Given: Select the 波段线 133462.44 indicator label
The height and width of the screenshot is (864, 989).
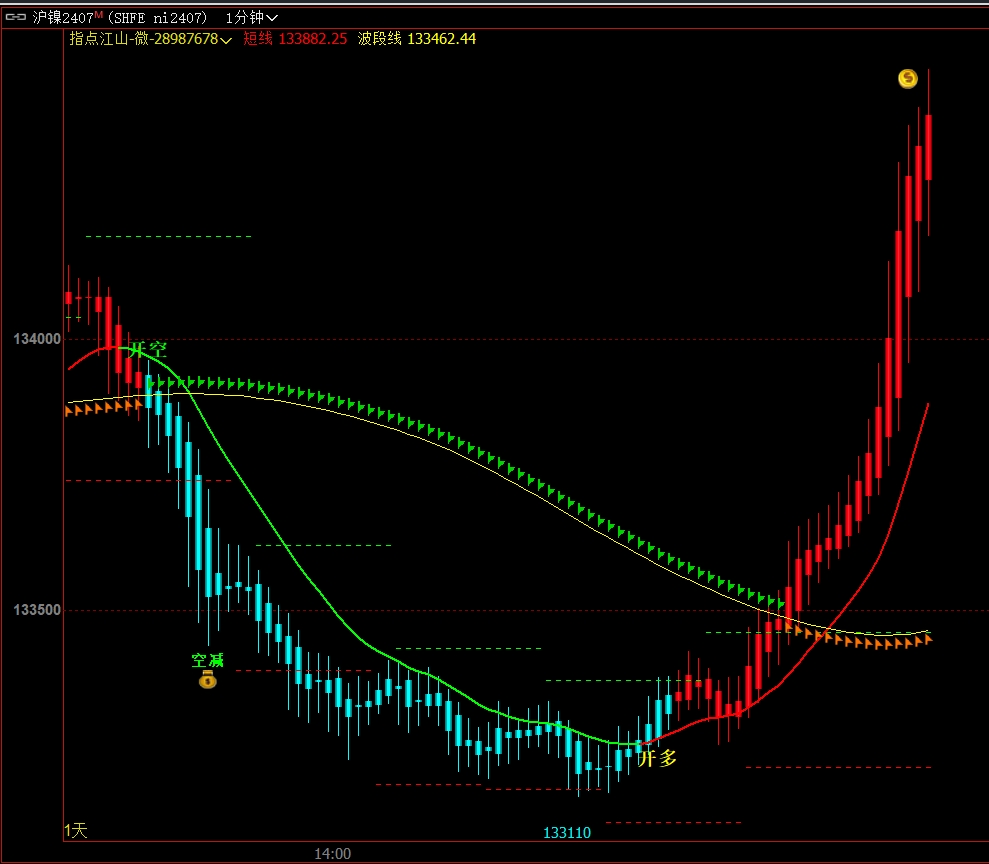Looking at the screenshot, I should click(417, 39).
